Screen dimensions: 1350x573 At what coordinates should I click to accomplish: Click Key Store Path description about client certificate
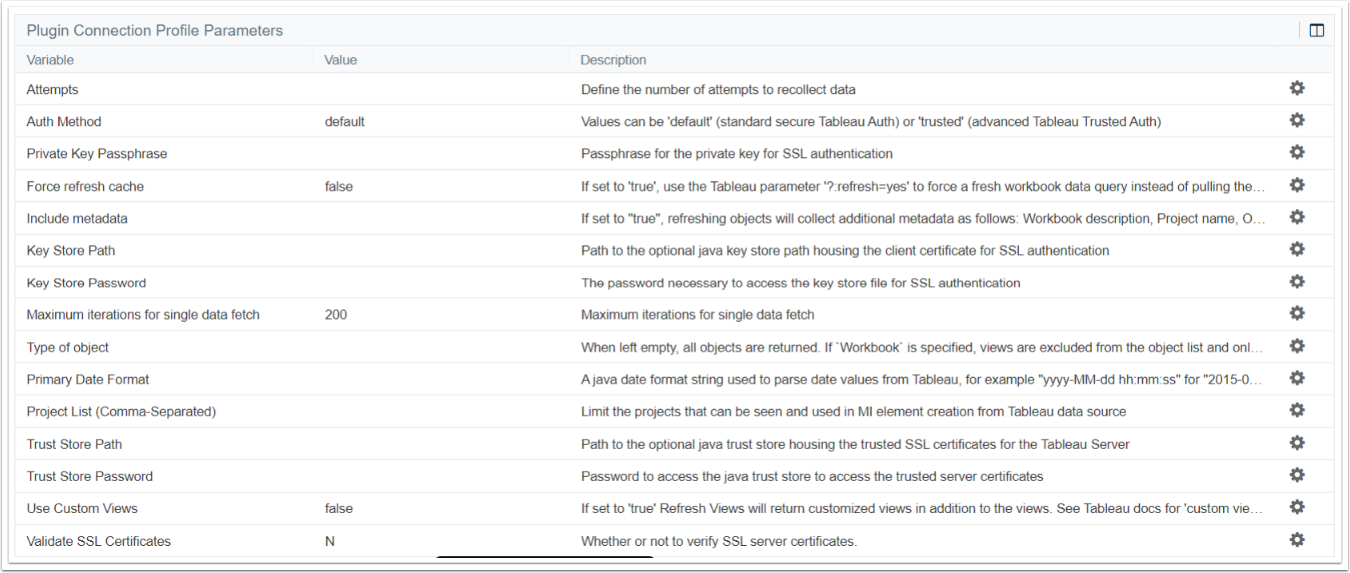click(845, 250)
